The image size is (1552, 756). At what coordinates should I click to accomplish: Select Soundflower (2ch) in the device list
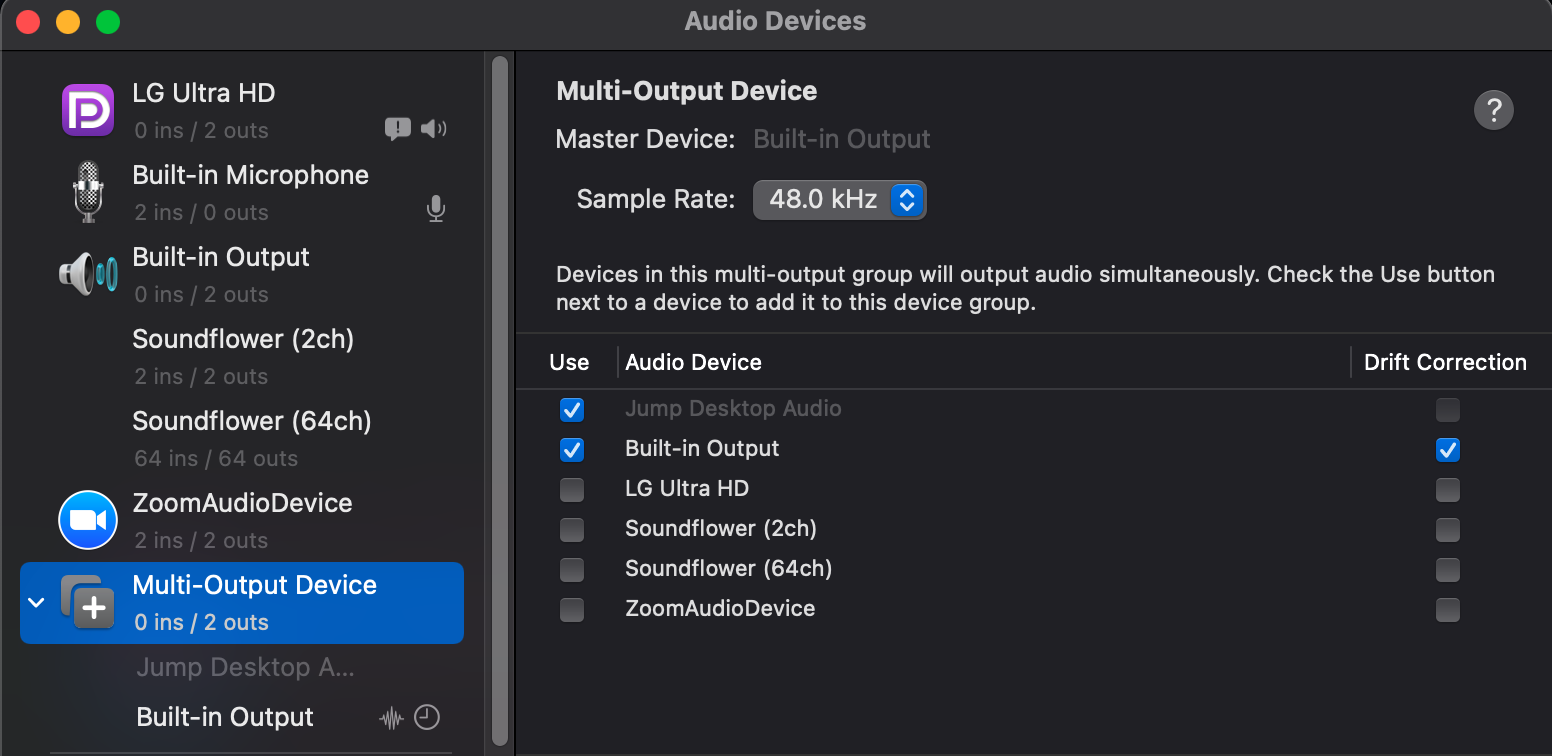(242, 356)
